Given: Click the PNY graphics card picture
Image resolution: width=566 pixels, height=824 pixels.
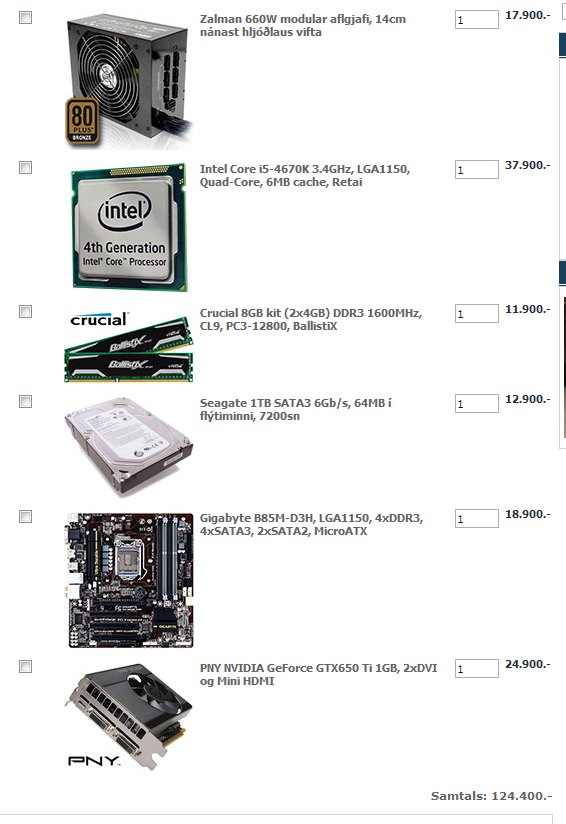Looking at the screenshot, I should 129,717.
